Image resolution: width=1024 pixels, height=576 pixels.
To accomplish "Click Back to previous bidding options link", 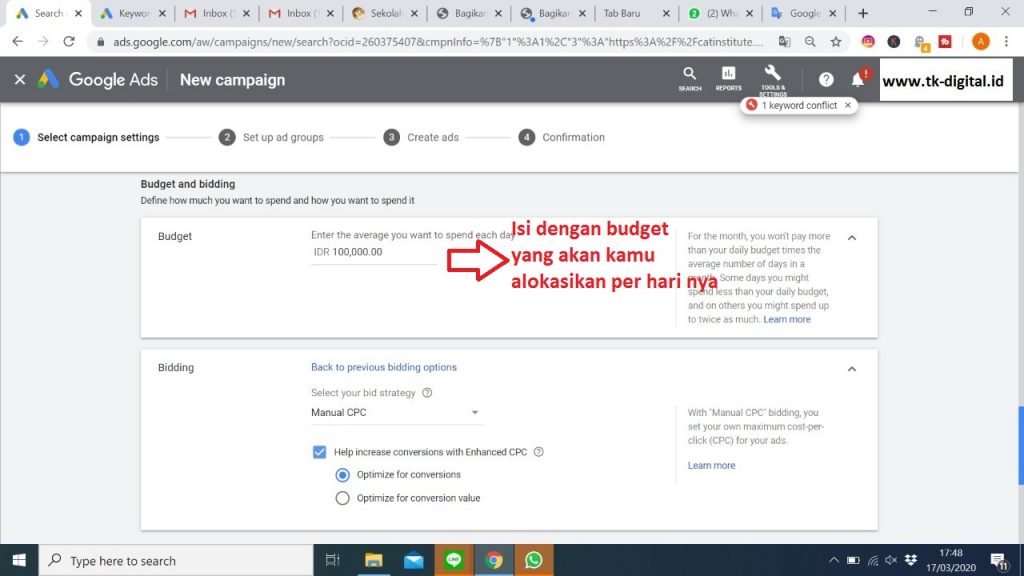I will pos(384,367).
